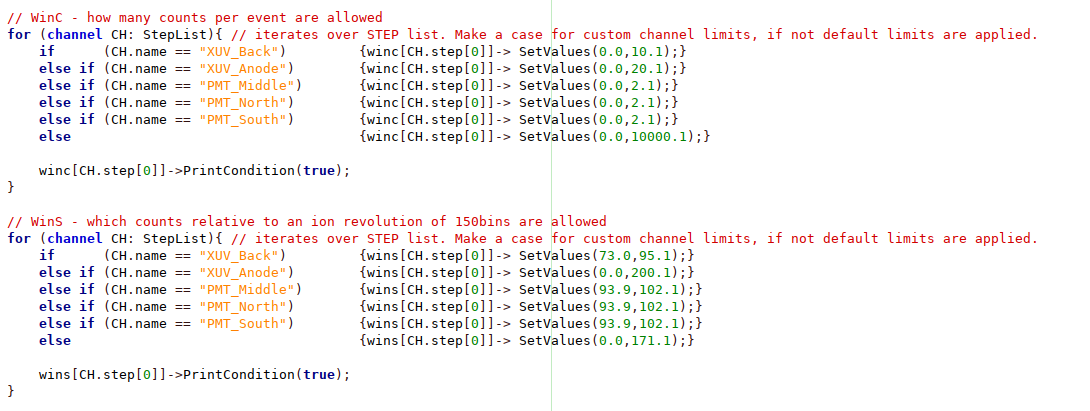
Task: Click "PMT_South" string in the winc block
Action: pos(246,119)
